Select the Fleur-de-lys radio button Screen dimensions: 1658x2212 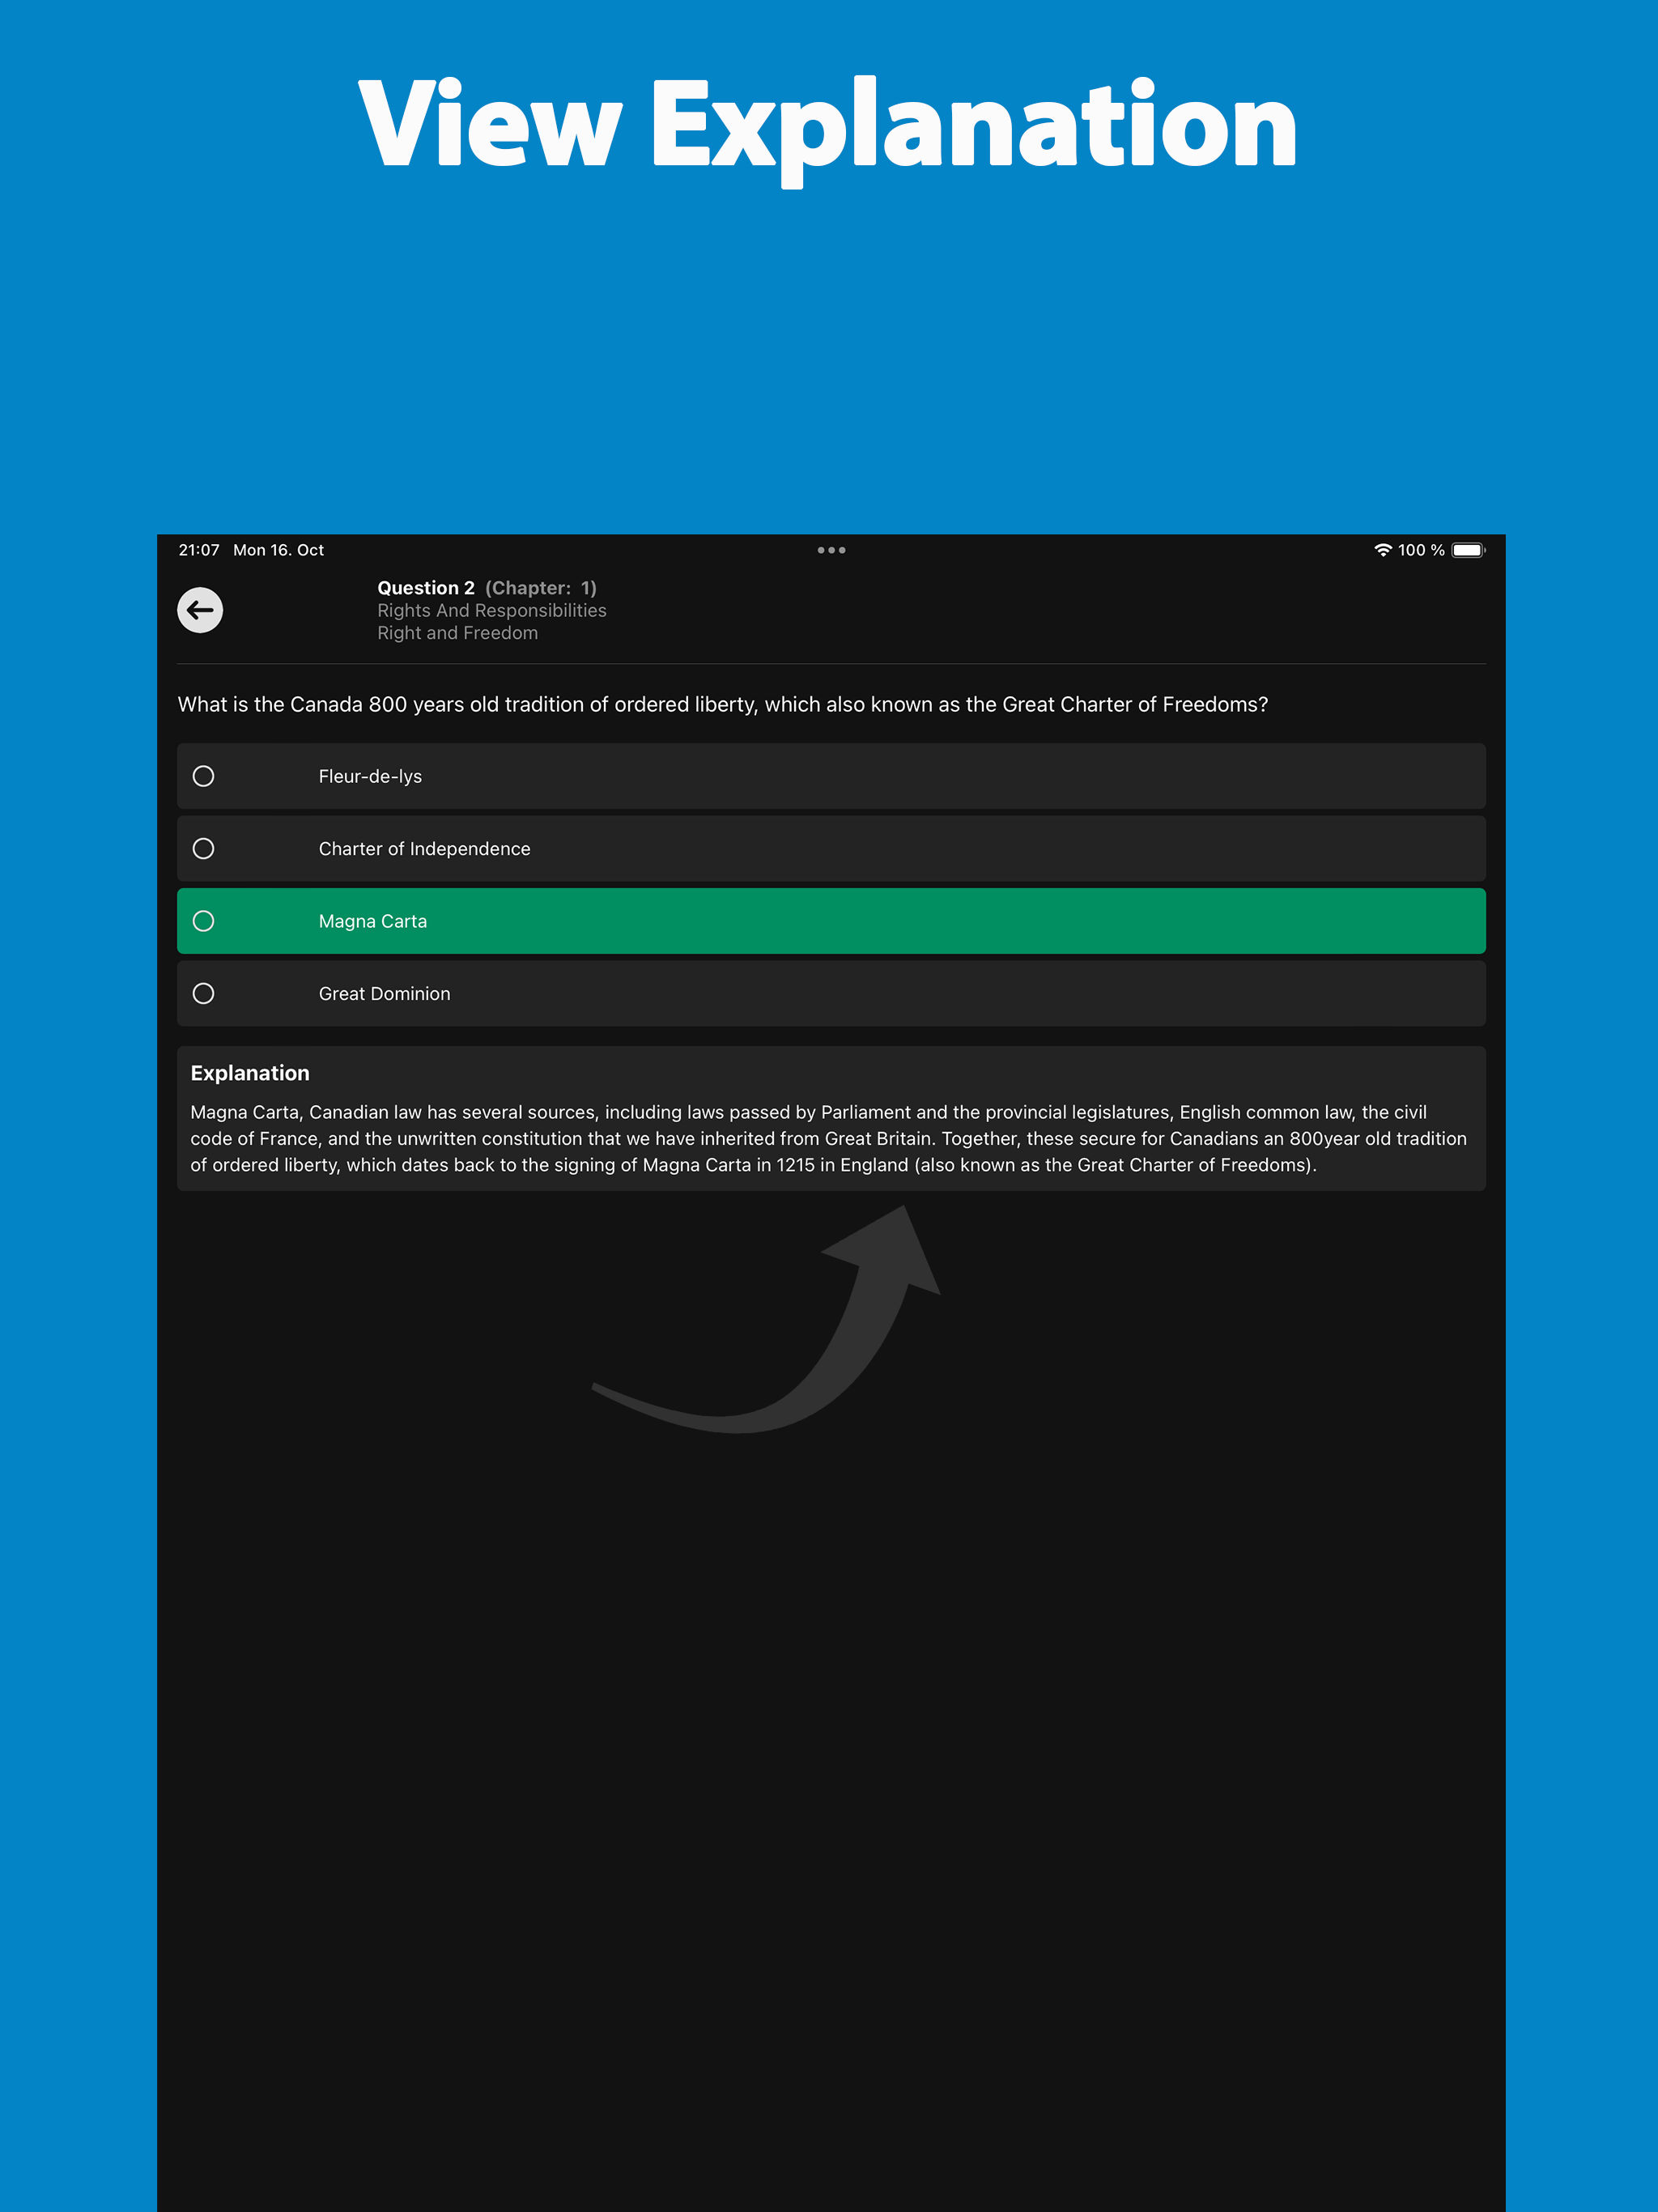[x=203, y=776]
